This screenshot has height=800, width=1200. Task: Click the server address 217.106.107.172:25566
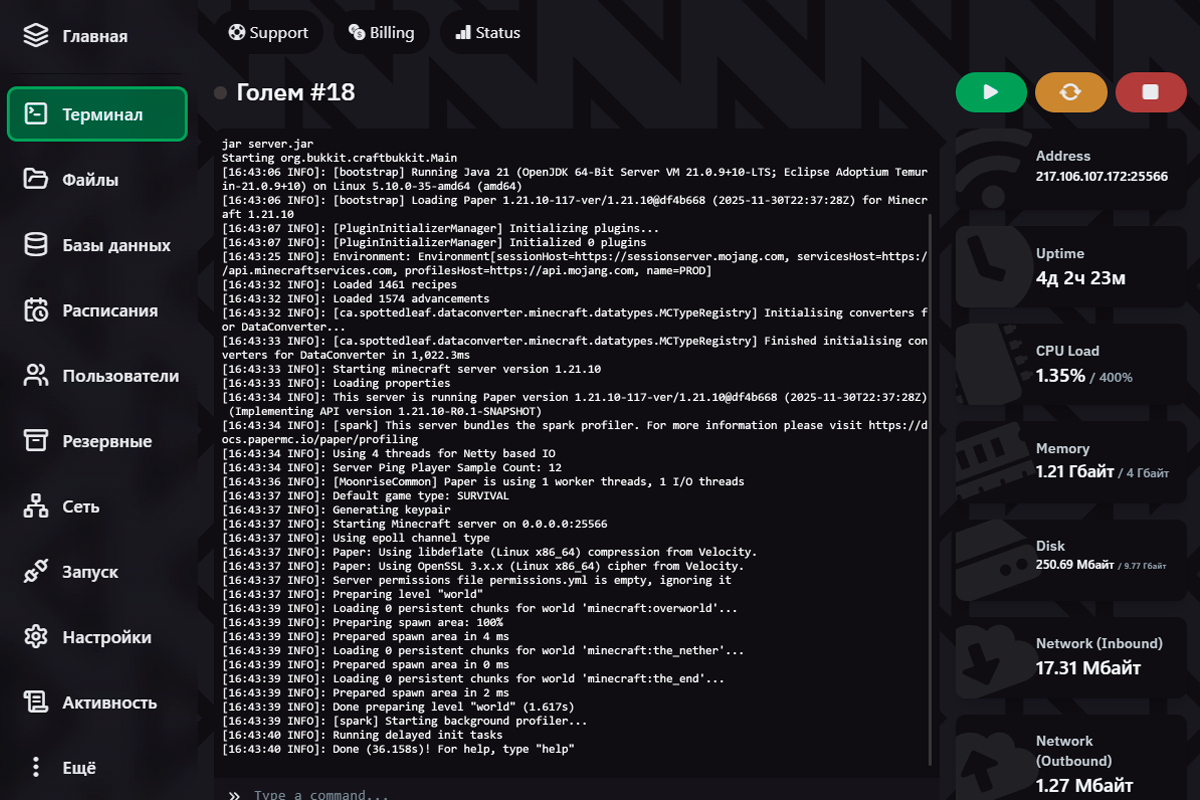(1101, 176)
